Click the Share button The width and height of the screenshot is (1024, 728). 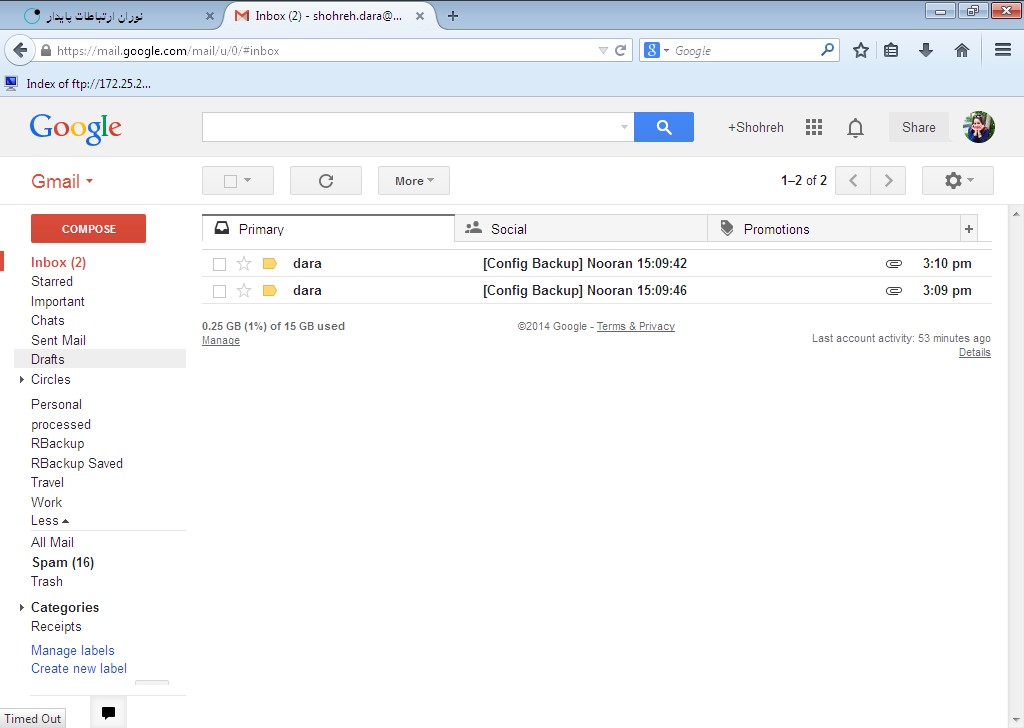[x=918, y=127]
